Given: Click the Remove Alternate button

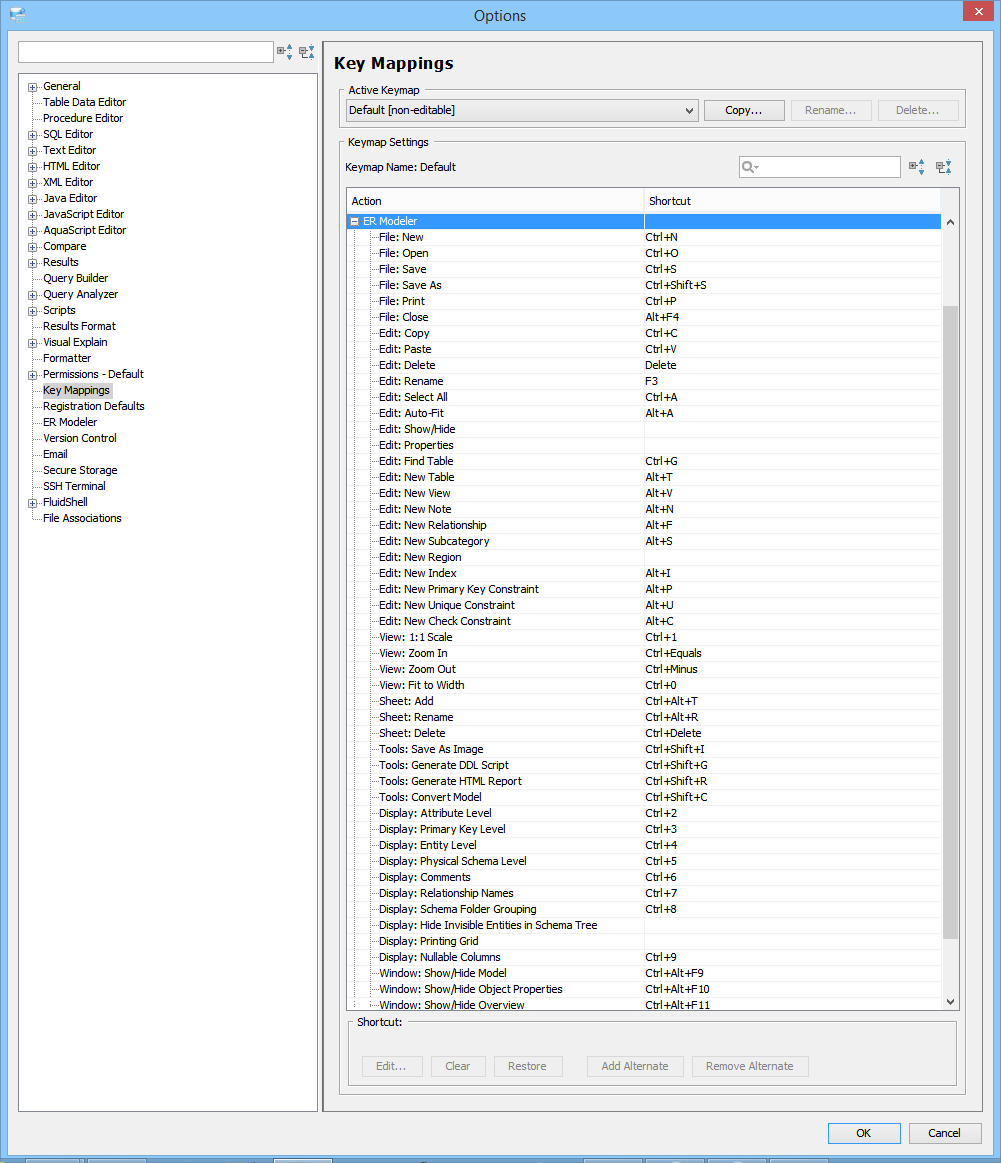Looking at the screenshot, I should pyautogui.click(x=750, y=1067).
